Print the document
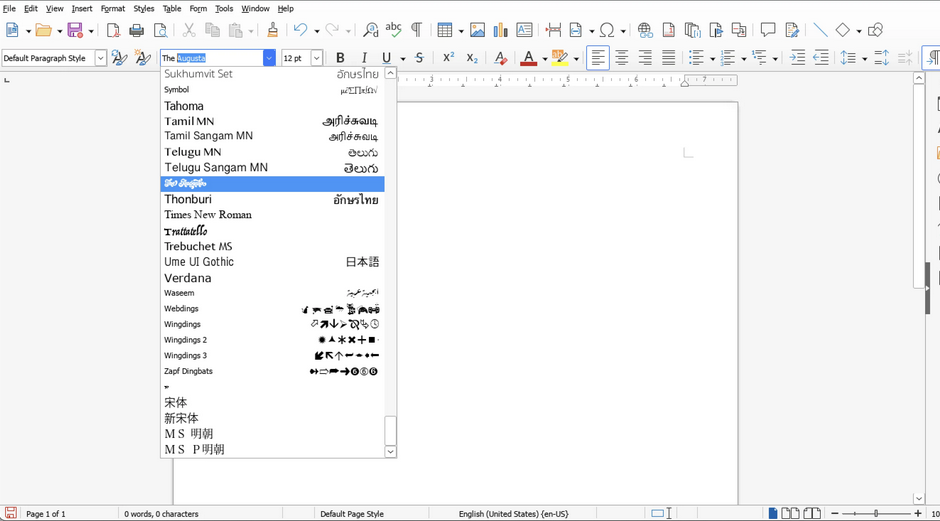940x521 pixels. (137, 30)
